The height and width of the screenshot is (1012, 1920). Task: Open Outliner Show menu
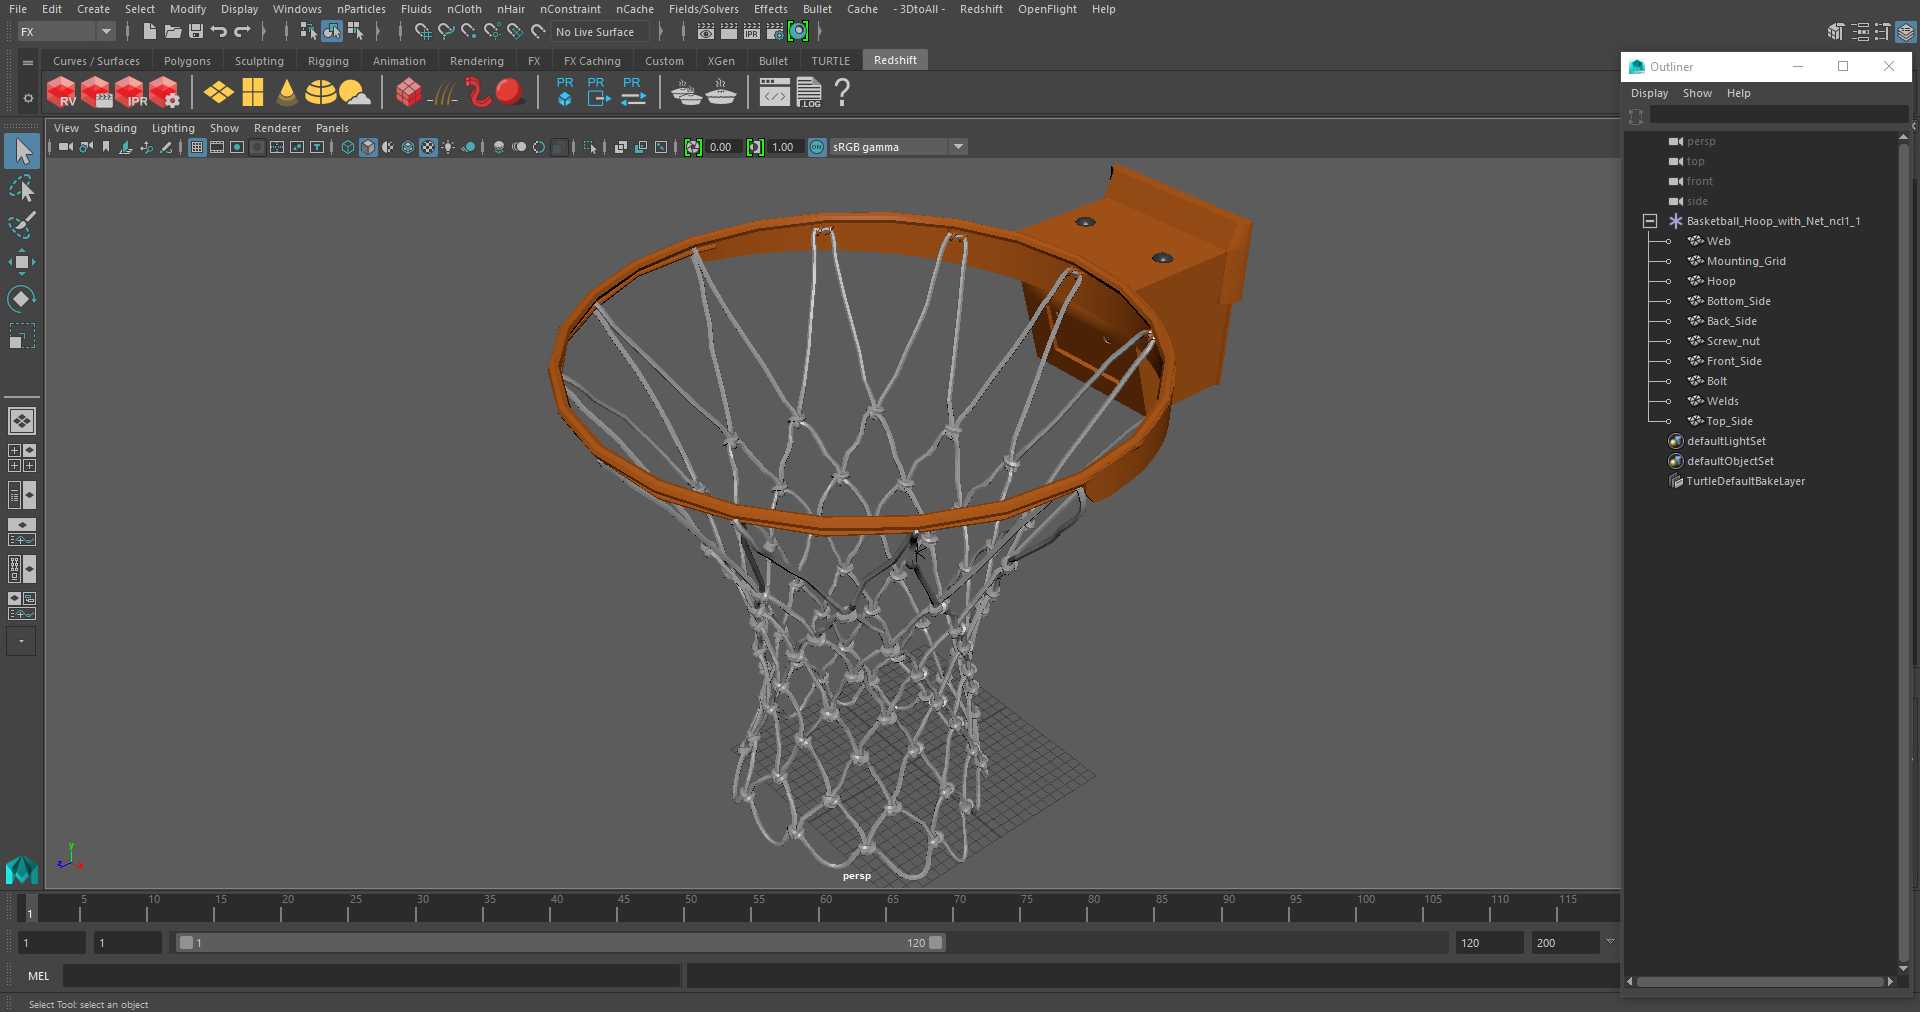1697,93
